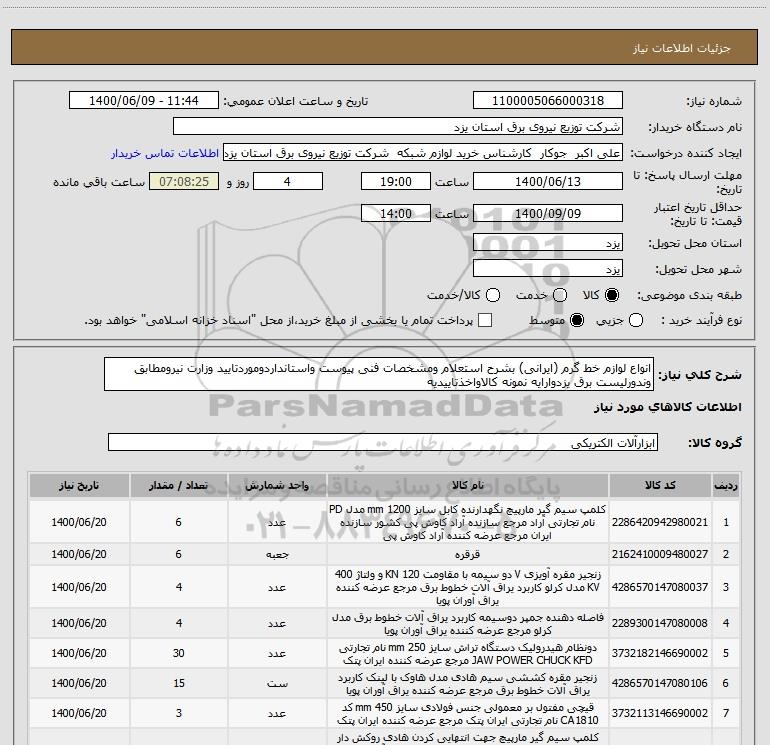Click the واحد شمارش column header

click(277, 485)
